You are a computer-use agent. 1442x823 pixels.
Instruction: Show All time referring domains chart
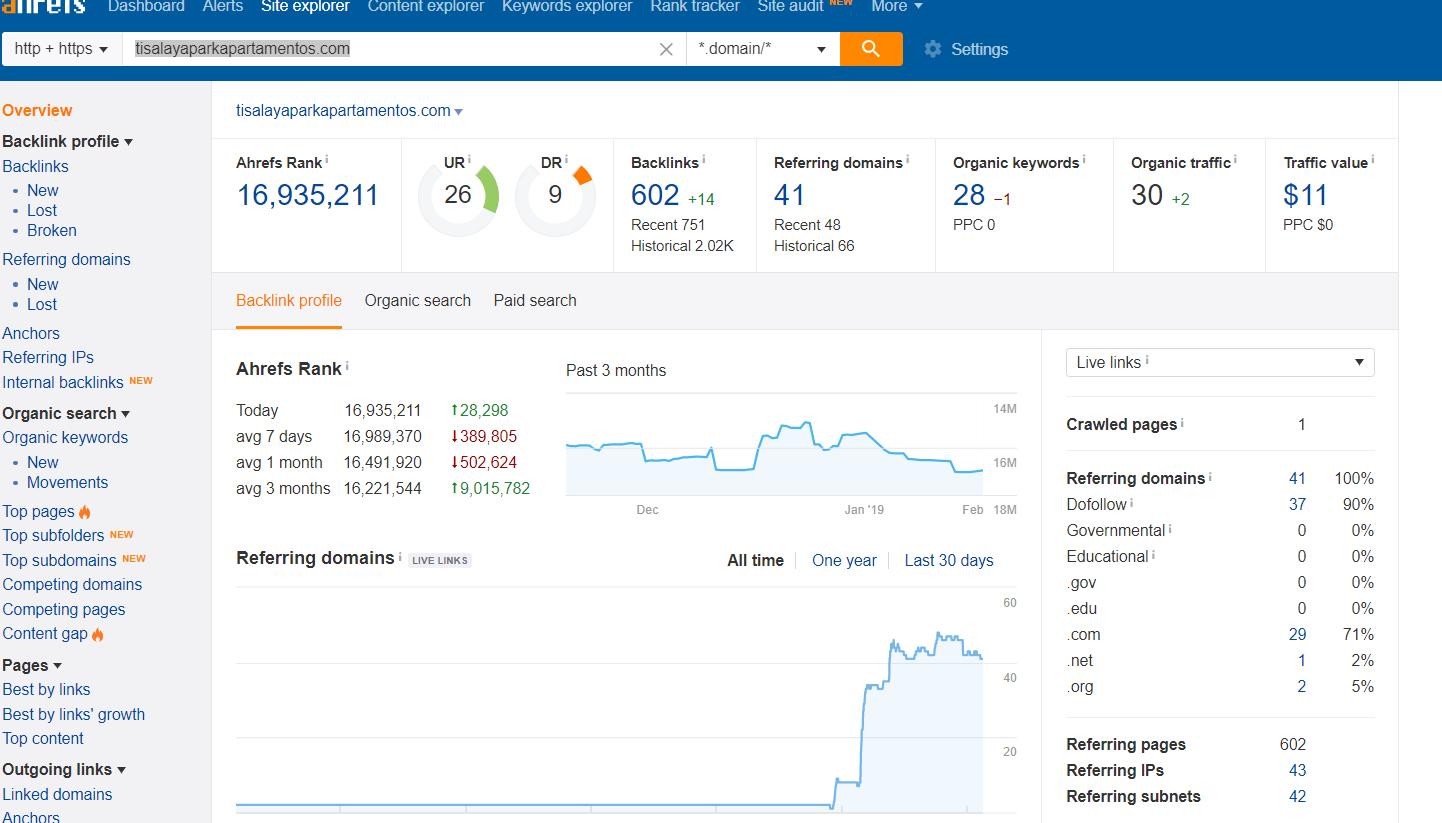[x=756, y=560]
